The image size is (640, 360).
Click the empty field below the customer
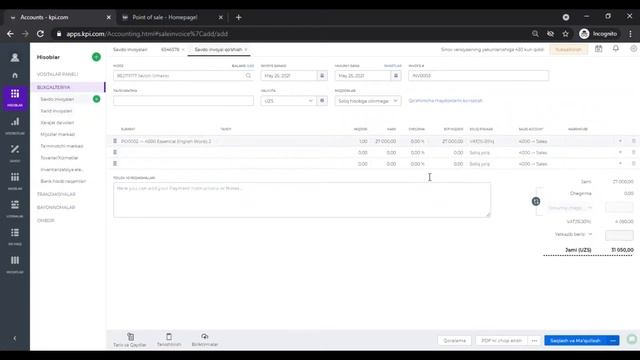[x=183, y=101]
